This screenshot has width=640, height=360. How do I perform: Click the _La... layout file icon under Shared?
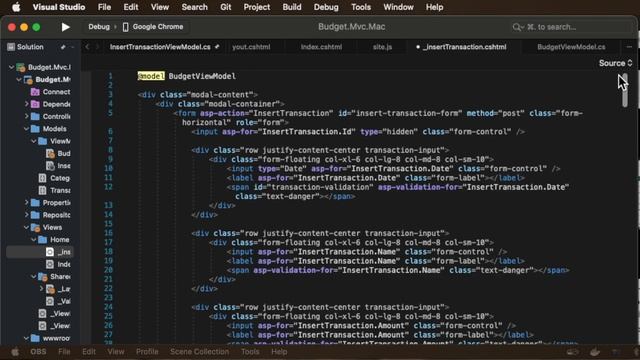(x=50, y=289)
